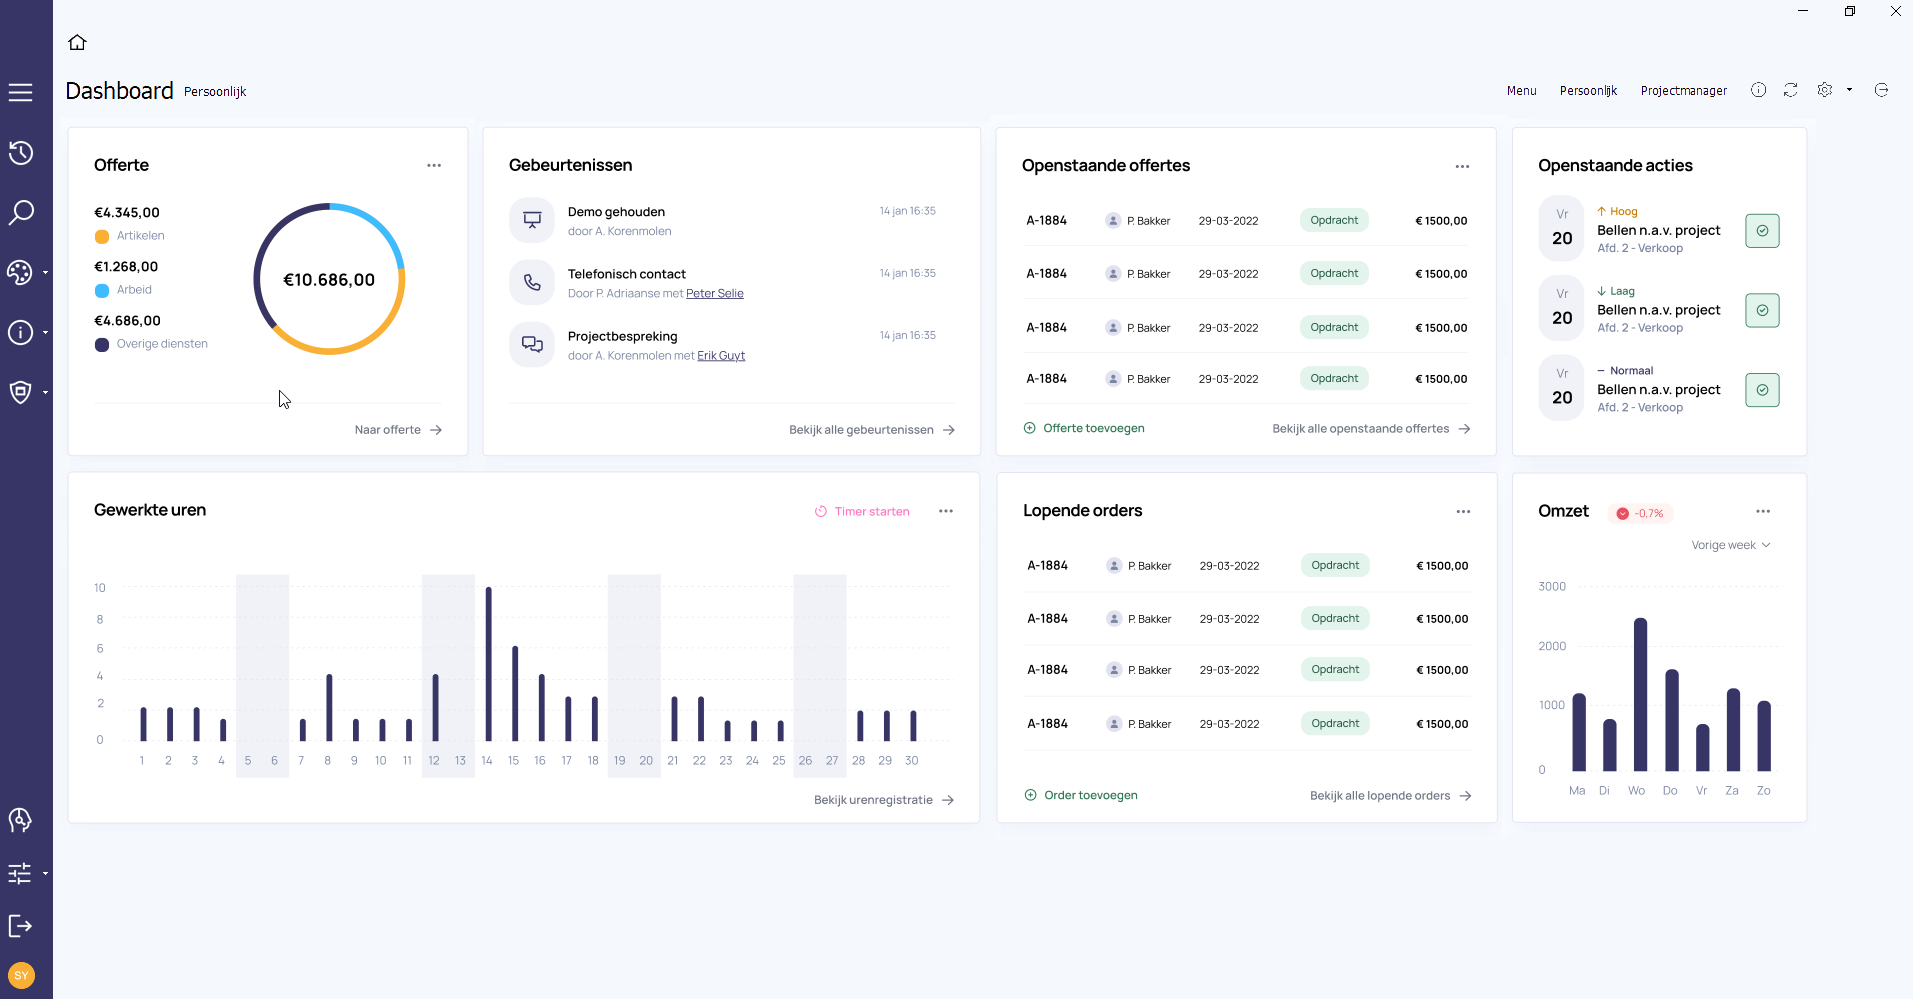Image resolution: width=1913 pixels, height=999 pixels.
Task: Click the SY user avatar
Action: point(21,975)
